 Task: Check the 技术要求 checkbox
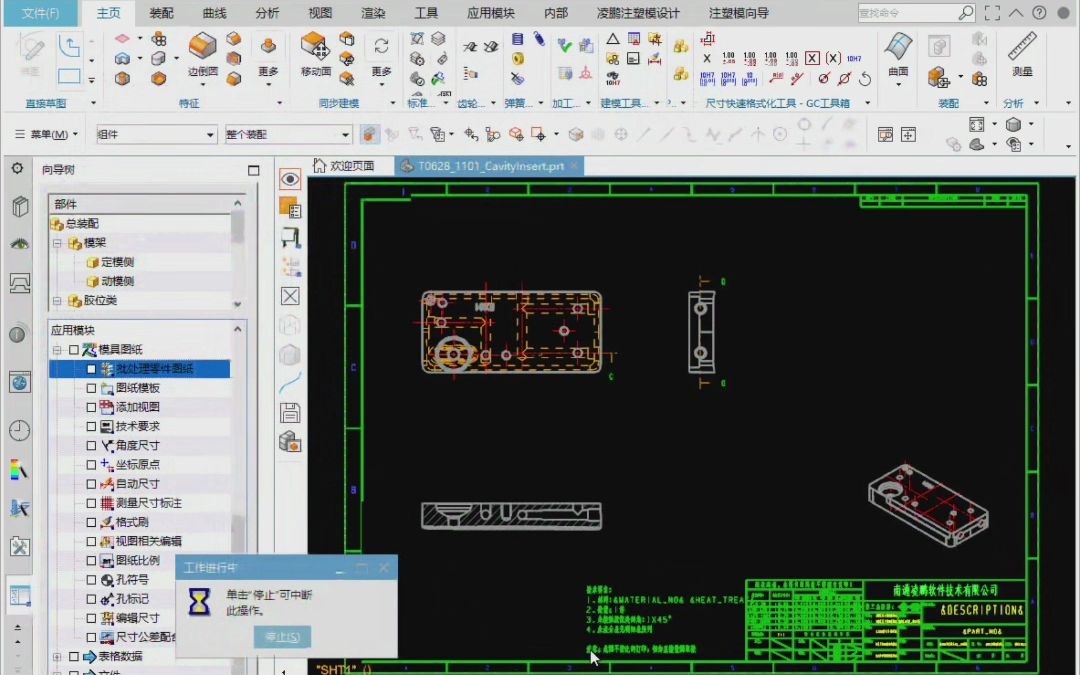point(91,426)
